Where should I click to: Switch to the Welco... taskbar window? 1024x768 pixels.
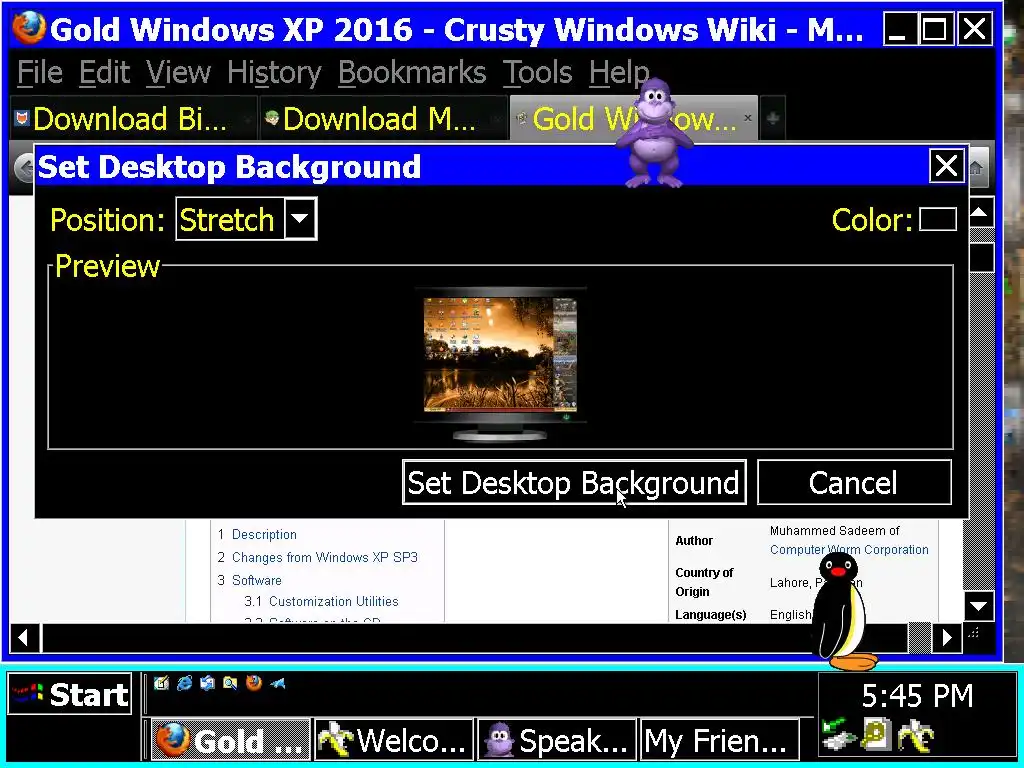click(x=394, y=741)
